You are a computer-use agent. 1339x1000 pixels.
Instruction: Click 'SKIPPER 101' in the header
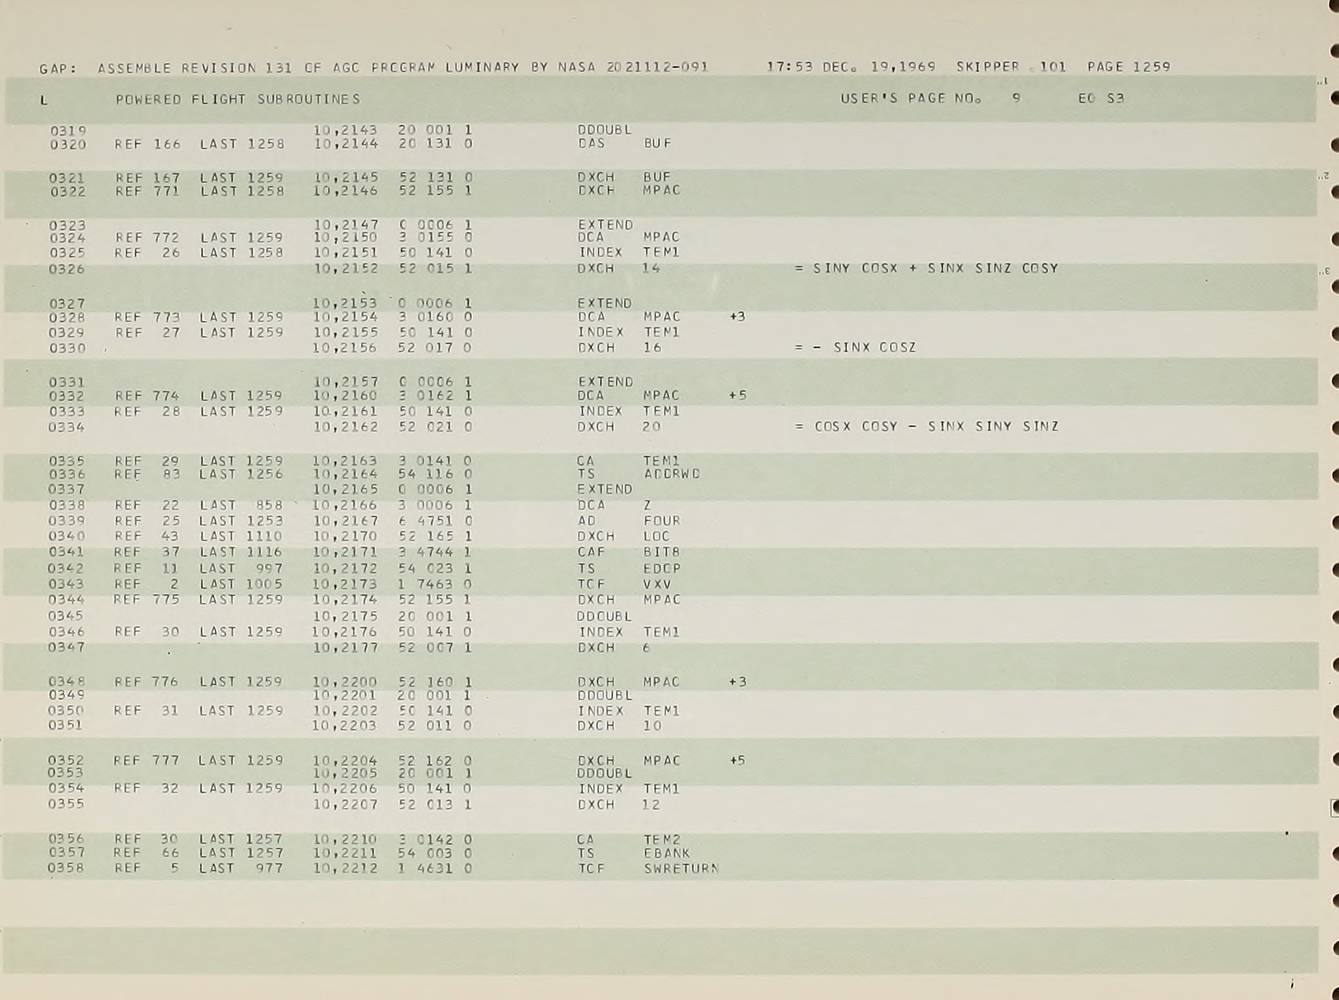tap(1011, 67)
